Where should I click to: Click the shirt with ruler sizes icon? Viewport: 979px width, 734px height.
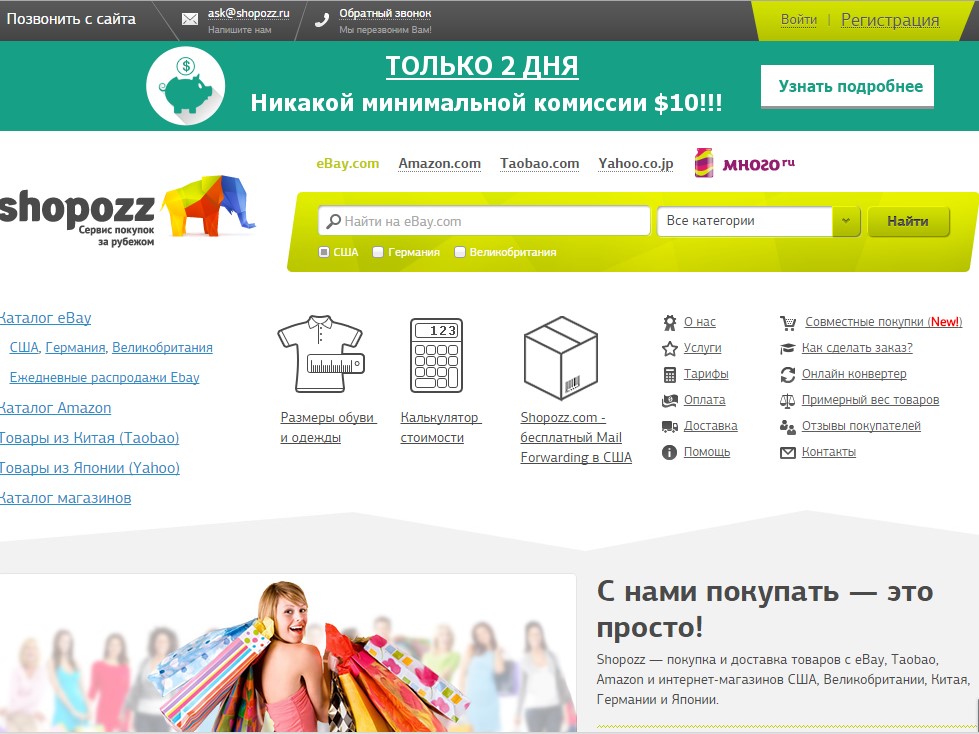click(x=321, y=354)
